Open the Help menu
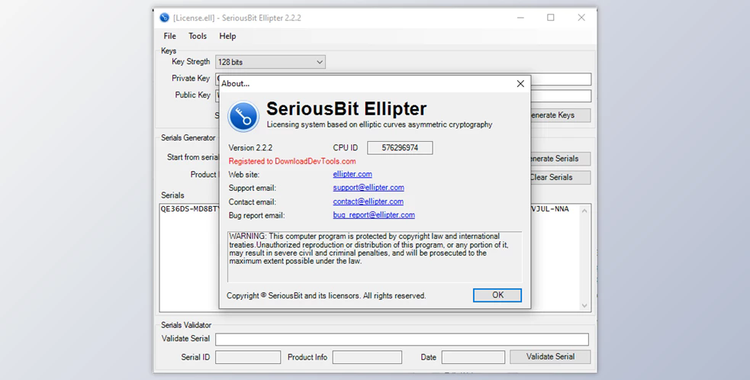This screenshot has width=750, height=380. tap(228, 36)
